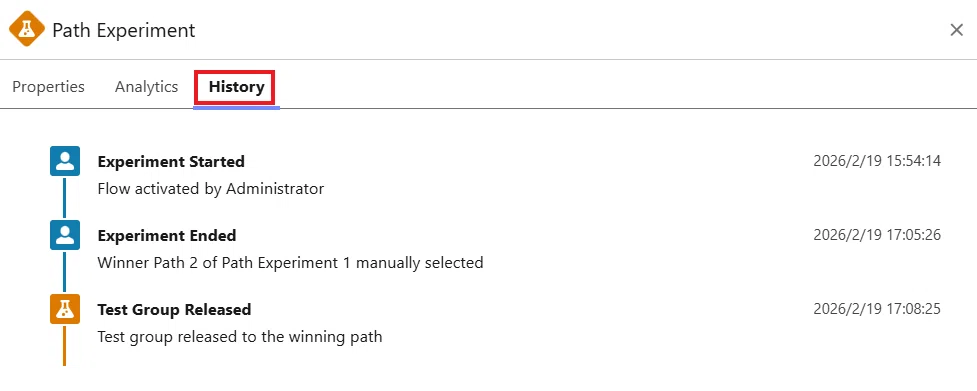Click the 17:05:26 timestamp
The image size is (977, 391).
point(877,235)
